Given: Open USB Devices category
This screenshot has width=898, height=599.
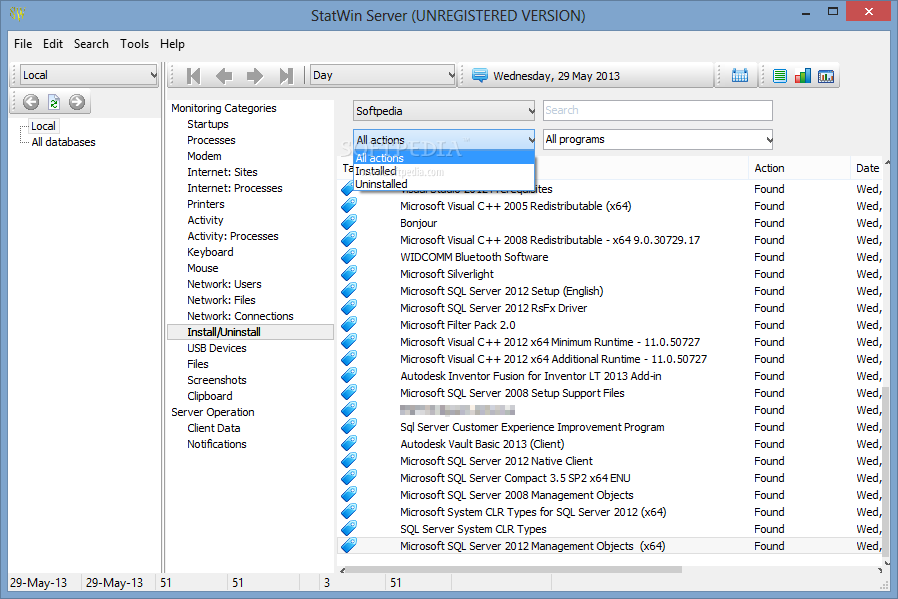Looking at the screenshot, I should point(216,348).
